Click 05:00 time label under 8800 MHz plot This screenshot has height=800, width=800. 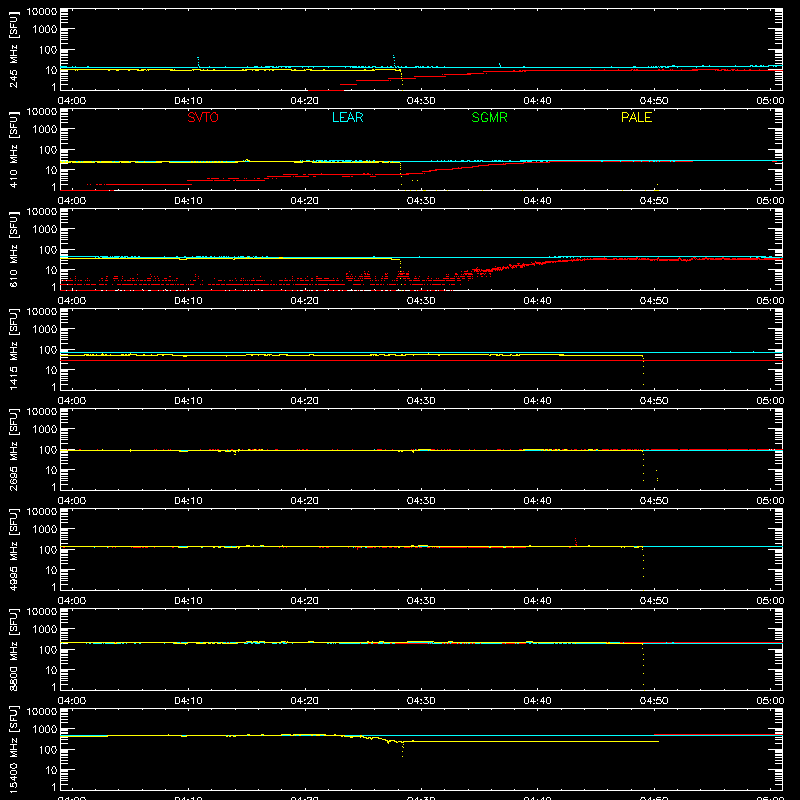tap(770, 701)
